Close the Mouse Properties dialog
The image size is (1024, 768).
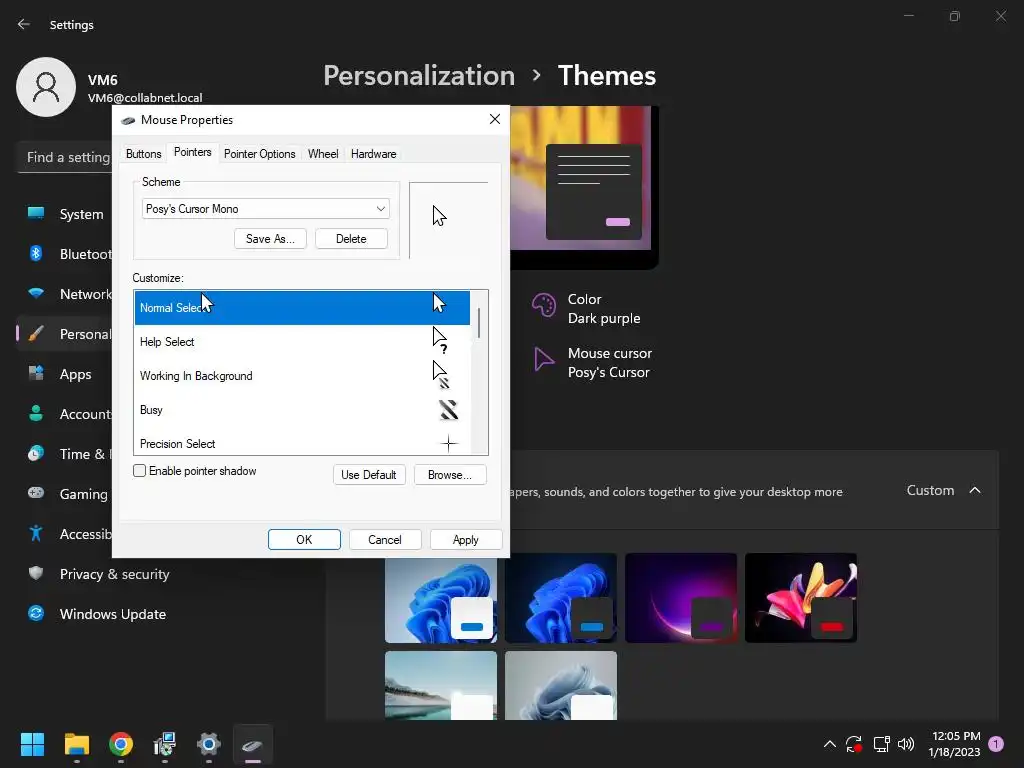pyautogui.click(x=495, y=119)
